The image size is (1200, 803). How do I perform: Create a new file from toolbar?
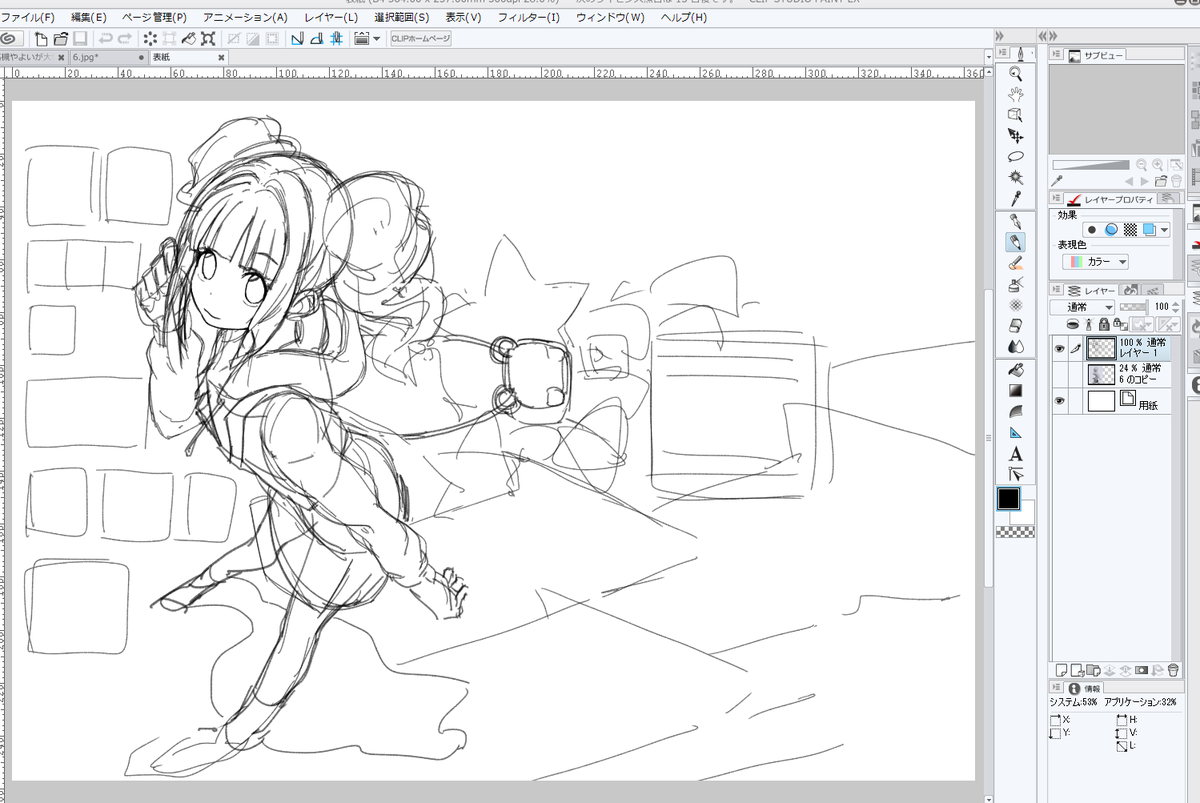pos(41,39)
